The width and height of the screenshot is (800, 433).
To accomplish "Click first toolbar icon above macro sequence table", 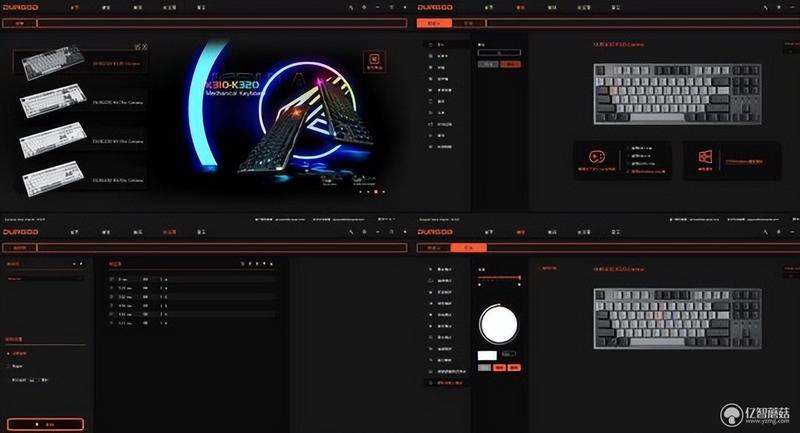I will (x=242, y=264).
